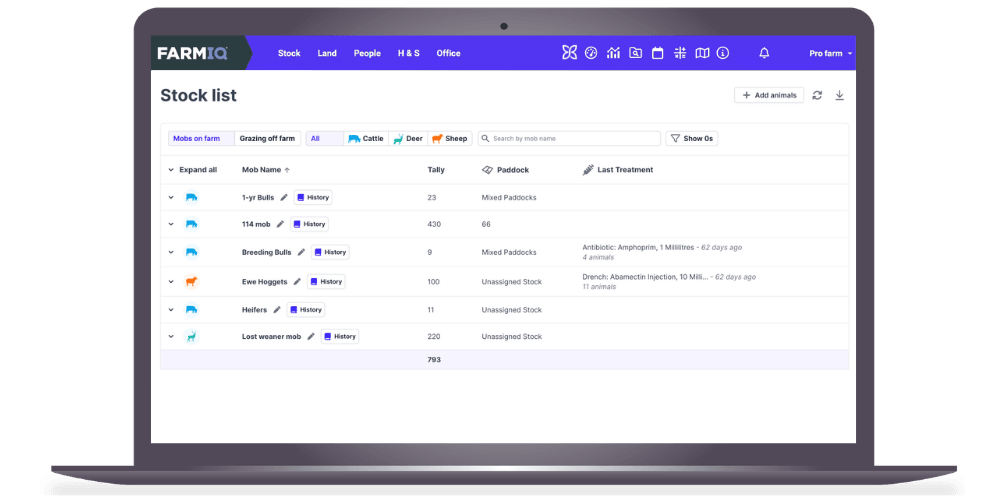Viewport: 1000px width, 500px height.
Task: Open the H & S menu
Action: (x=408, y=53)
